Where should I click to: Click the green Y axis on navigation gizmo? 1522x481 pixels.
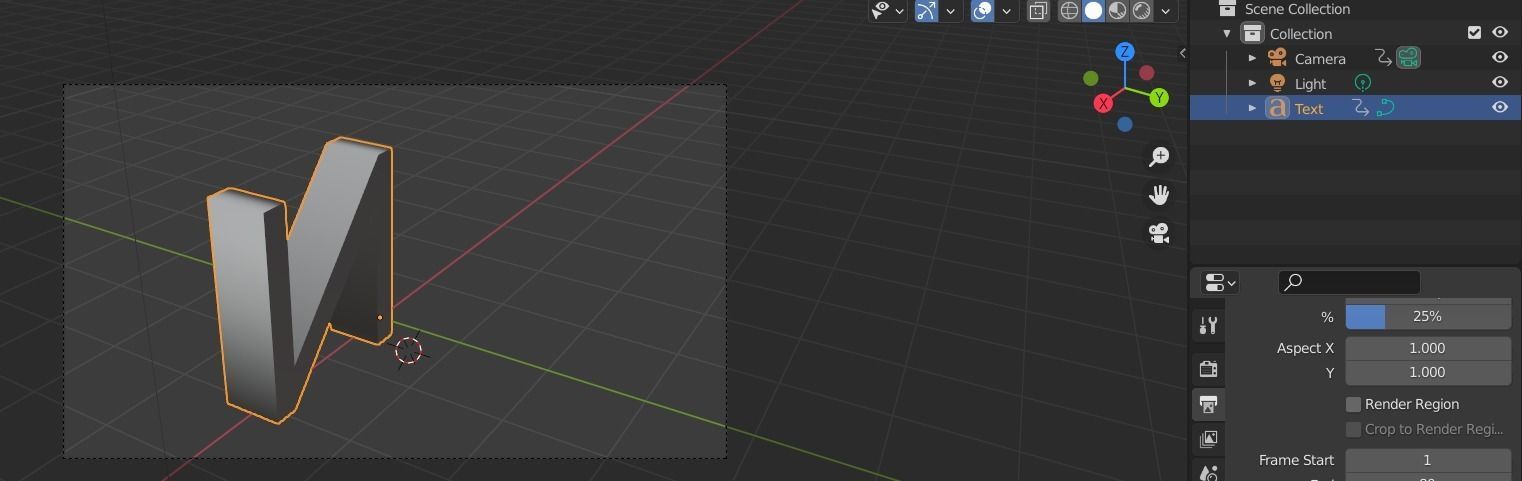tap(1159, 97)
